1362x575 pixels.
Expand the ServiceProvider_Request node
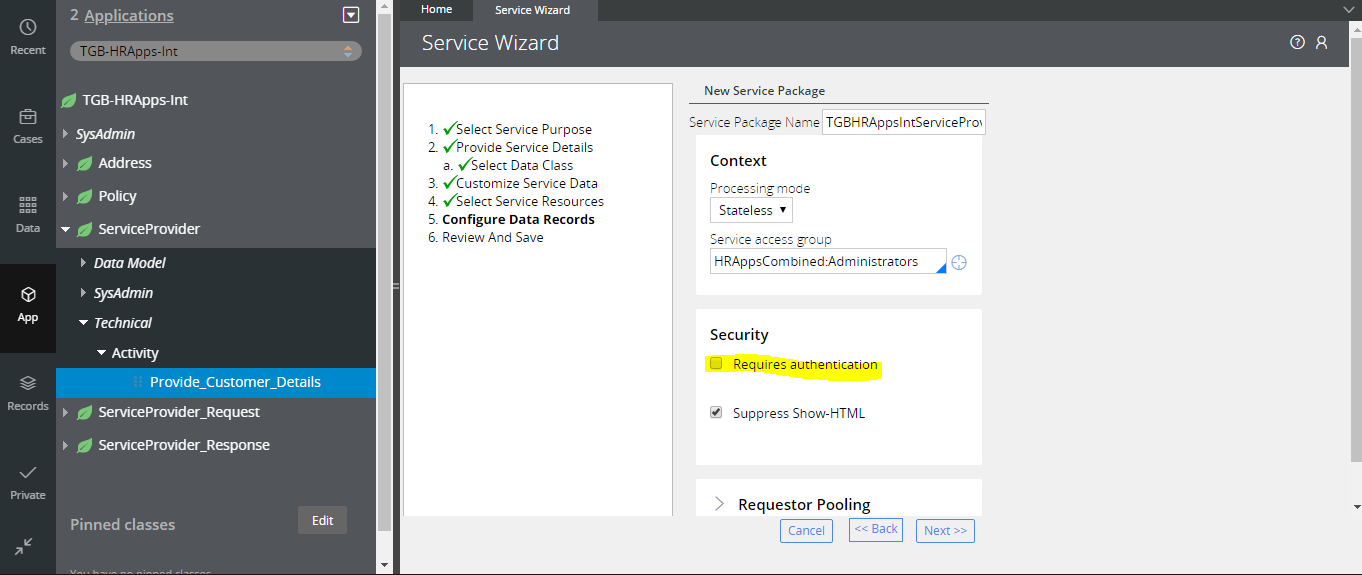66,413
